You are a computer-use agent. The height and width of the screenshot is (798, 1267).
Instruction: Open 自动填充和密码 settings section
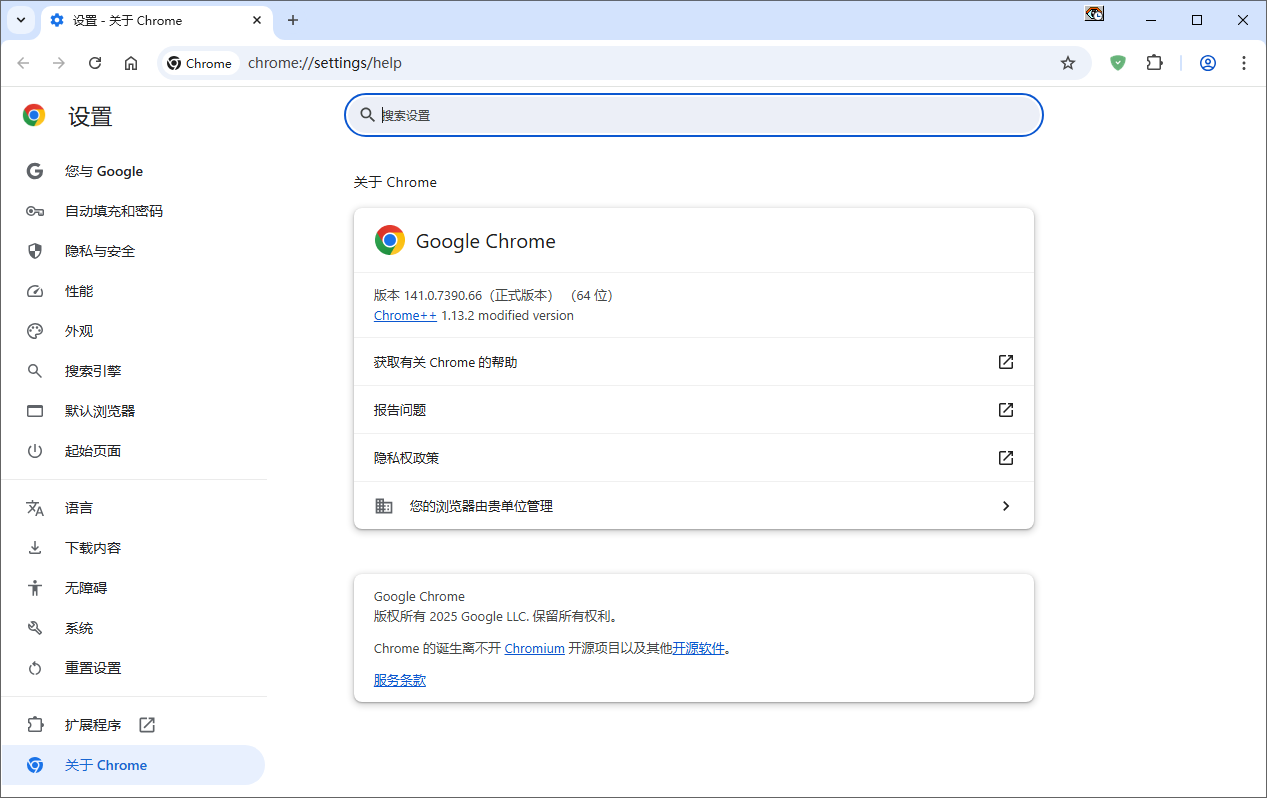coord(113,211)
